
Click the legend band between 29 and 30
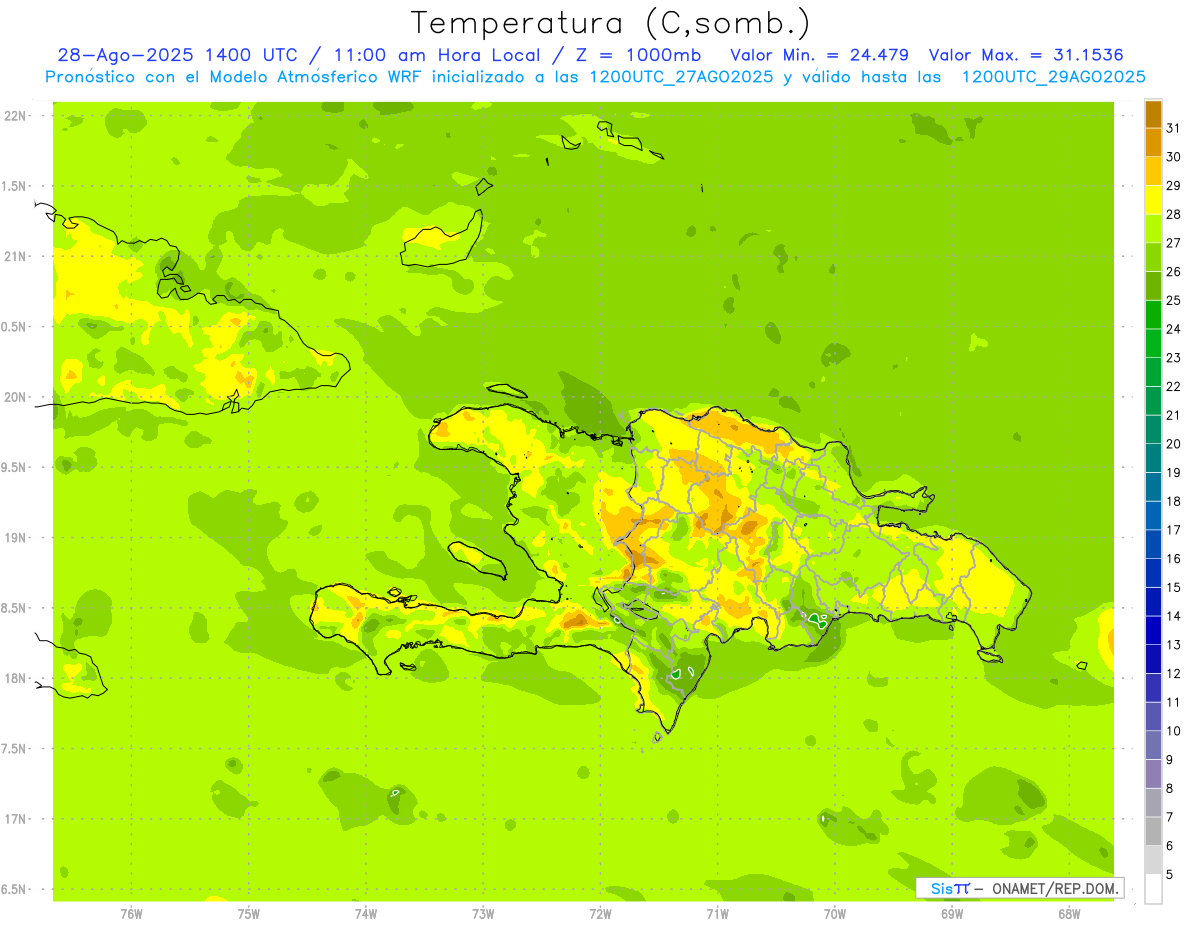tap(1153, 172)
